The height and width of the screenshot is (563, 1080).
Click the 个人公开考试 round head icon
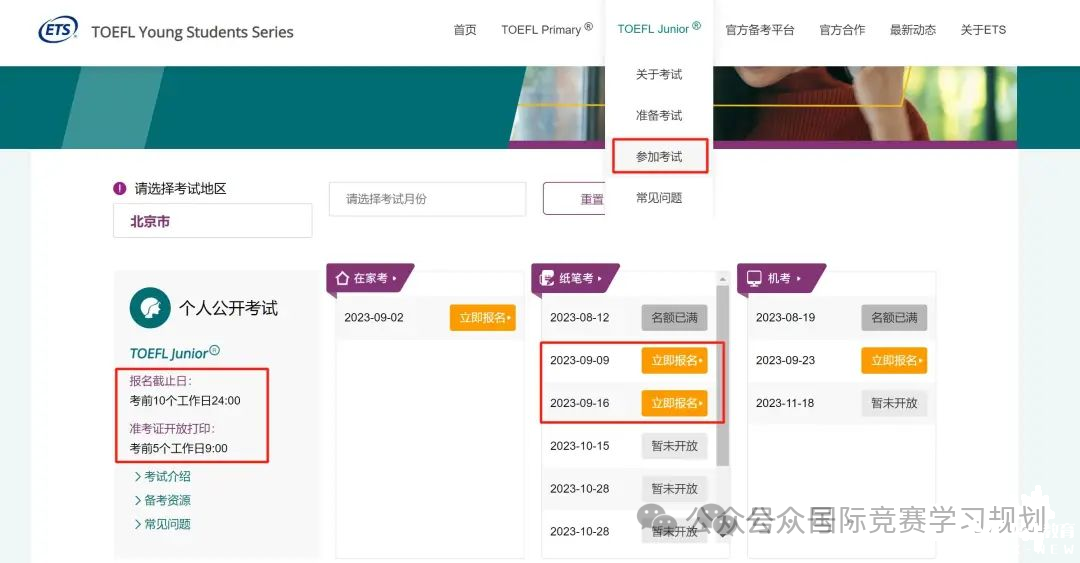[x=149, y=307]
